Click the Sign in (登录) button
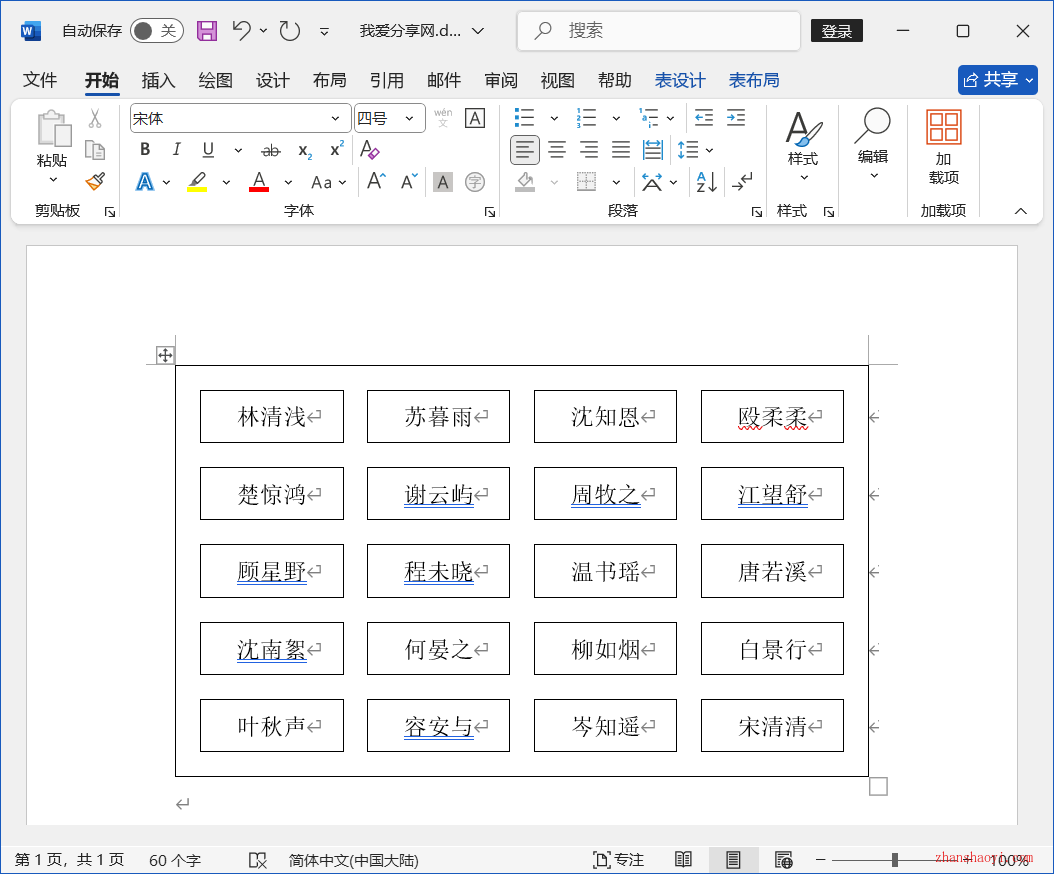This screenshot has width=1054, height=874. point(836,31)
